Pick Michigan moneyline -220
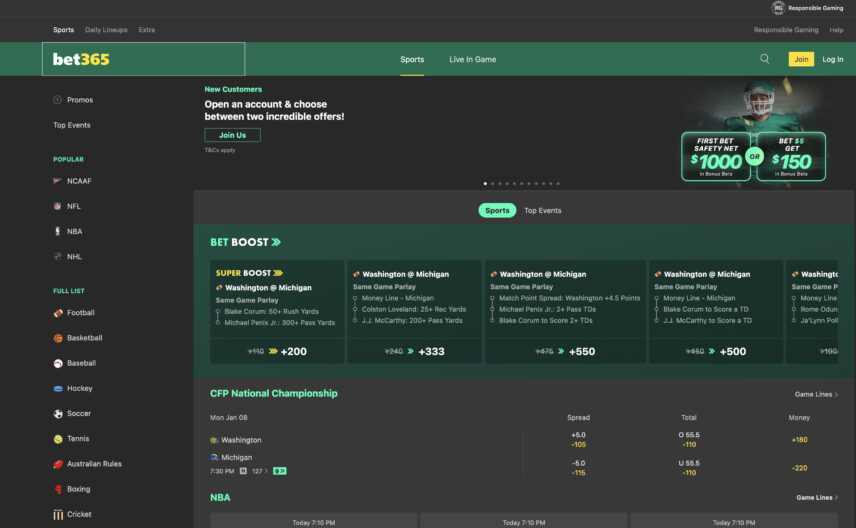 [x=799, y=468]
